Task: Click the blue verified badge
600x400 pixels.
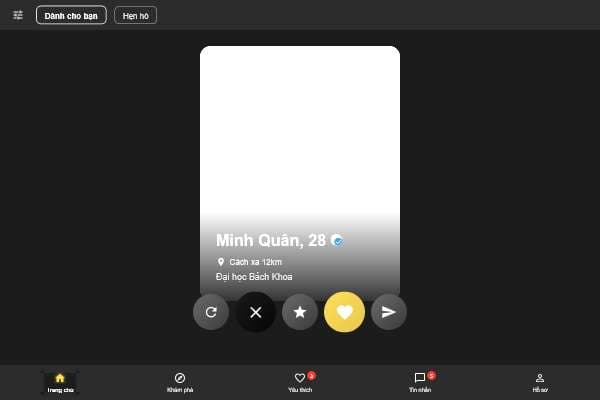Action: click(x=338, y=241)
